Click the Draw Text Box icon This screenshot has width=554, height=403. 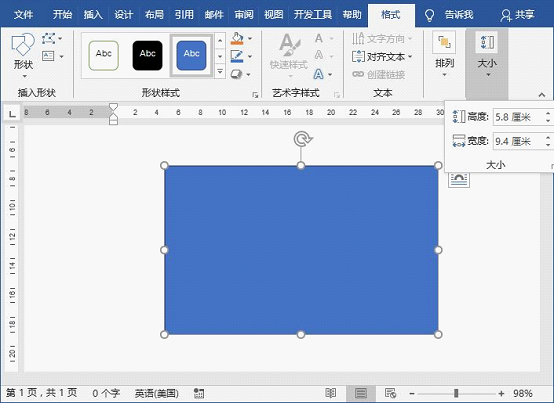point(48,56)
